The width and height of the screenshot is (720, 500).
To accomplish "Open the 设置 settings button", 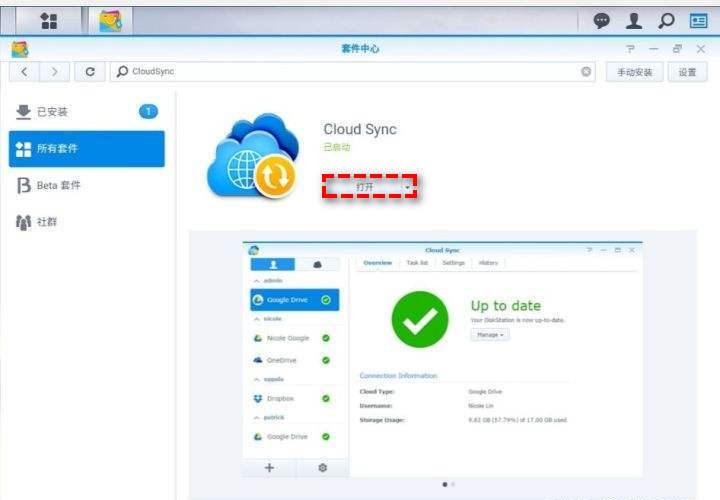I will point(687,72).
